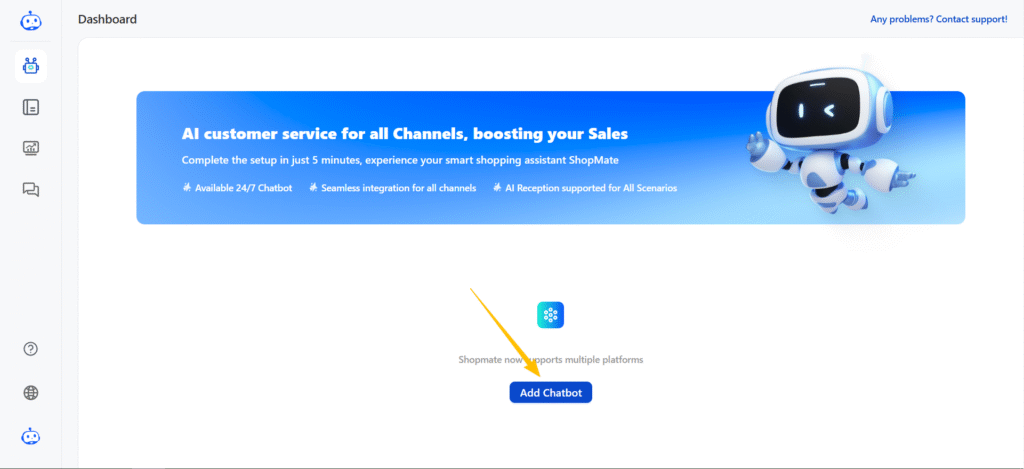Open the conversations chat bubbles icon
Image resolution: width=1024 pixels, height=469 pixels.
(x=31, y=189)
